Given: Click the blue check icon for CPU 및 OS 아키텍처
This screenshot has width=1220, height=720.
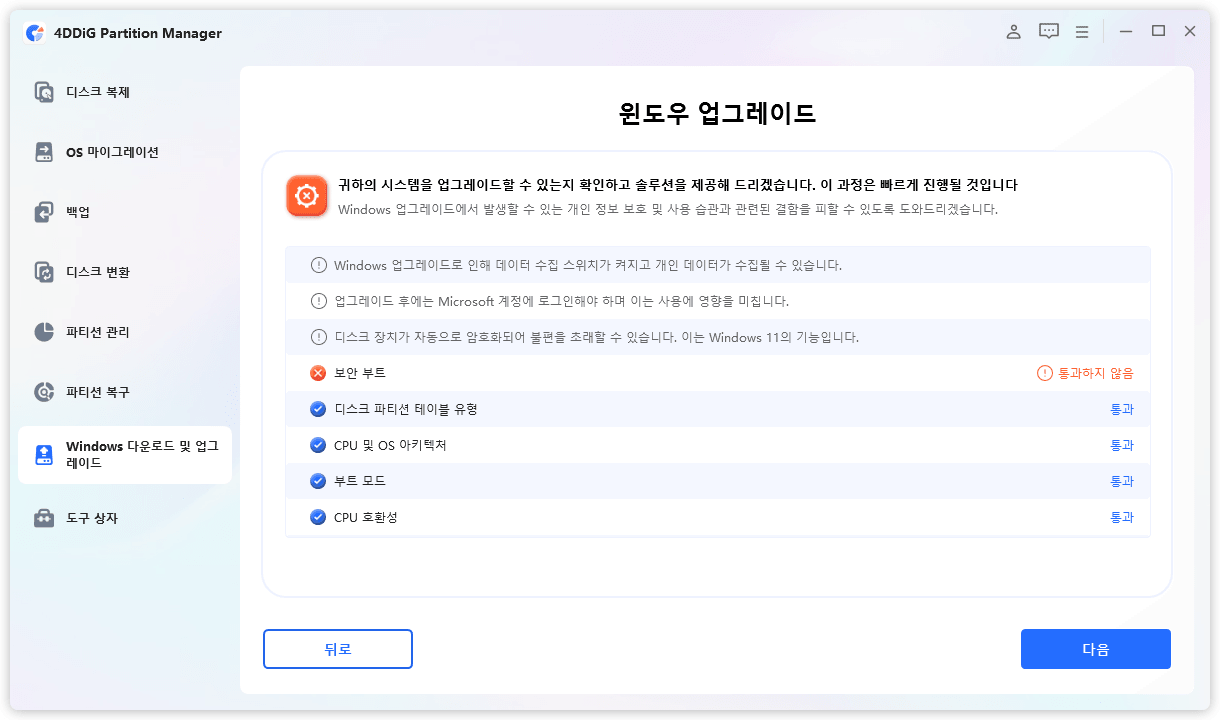Looking at the screenshot, I should coord(318,445).
